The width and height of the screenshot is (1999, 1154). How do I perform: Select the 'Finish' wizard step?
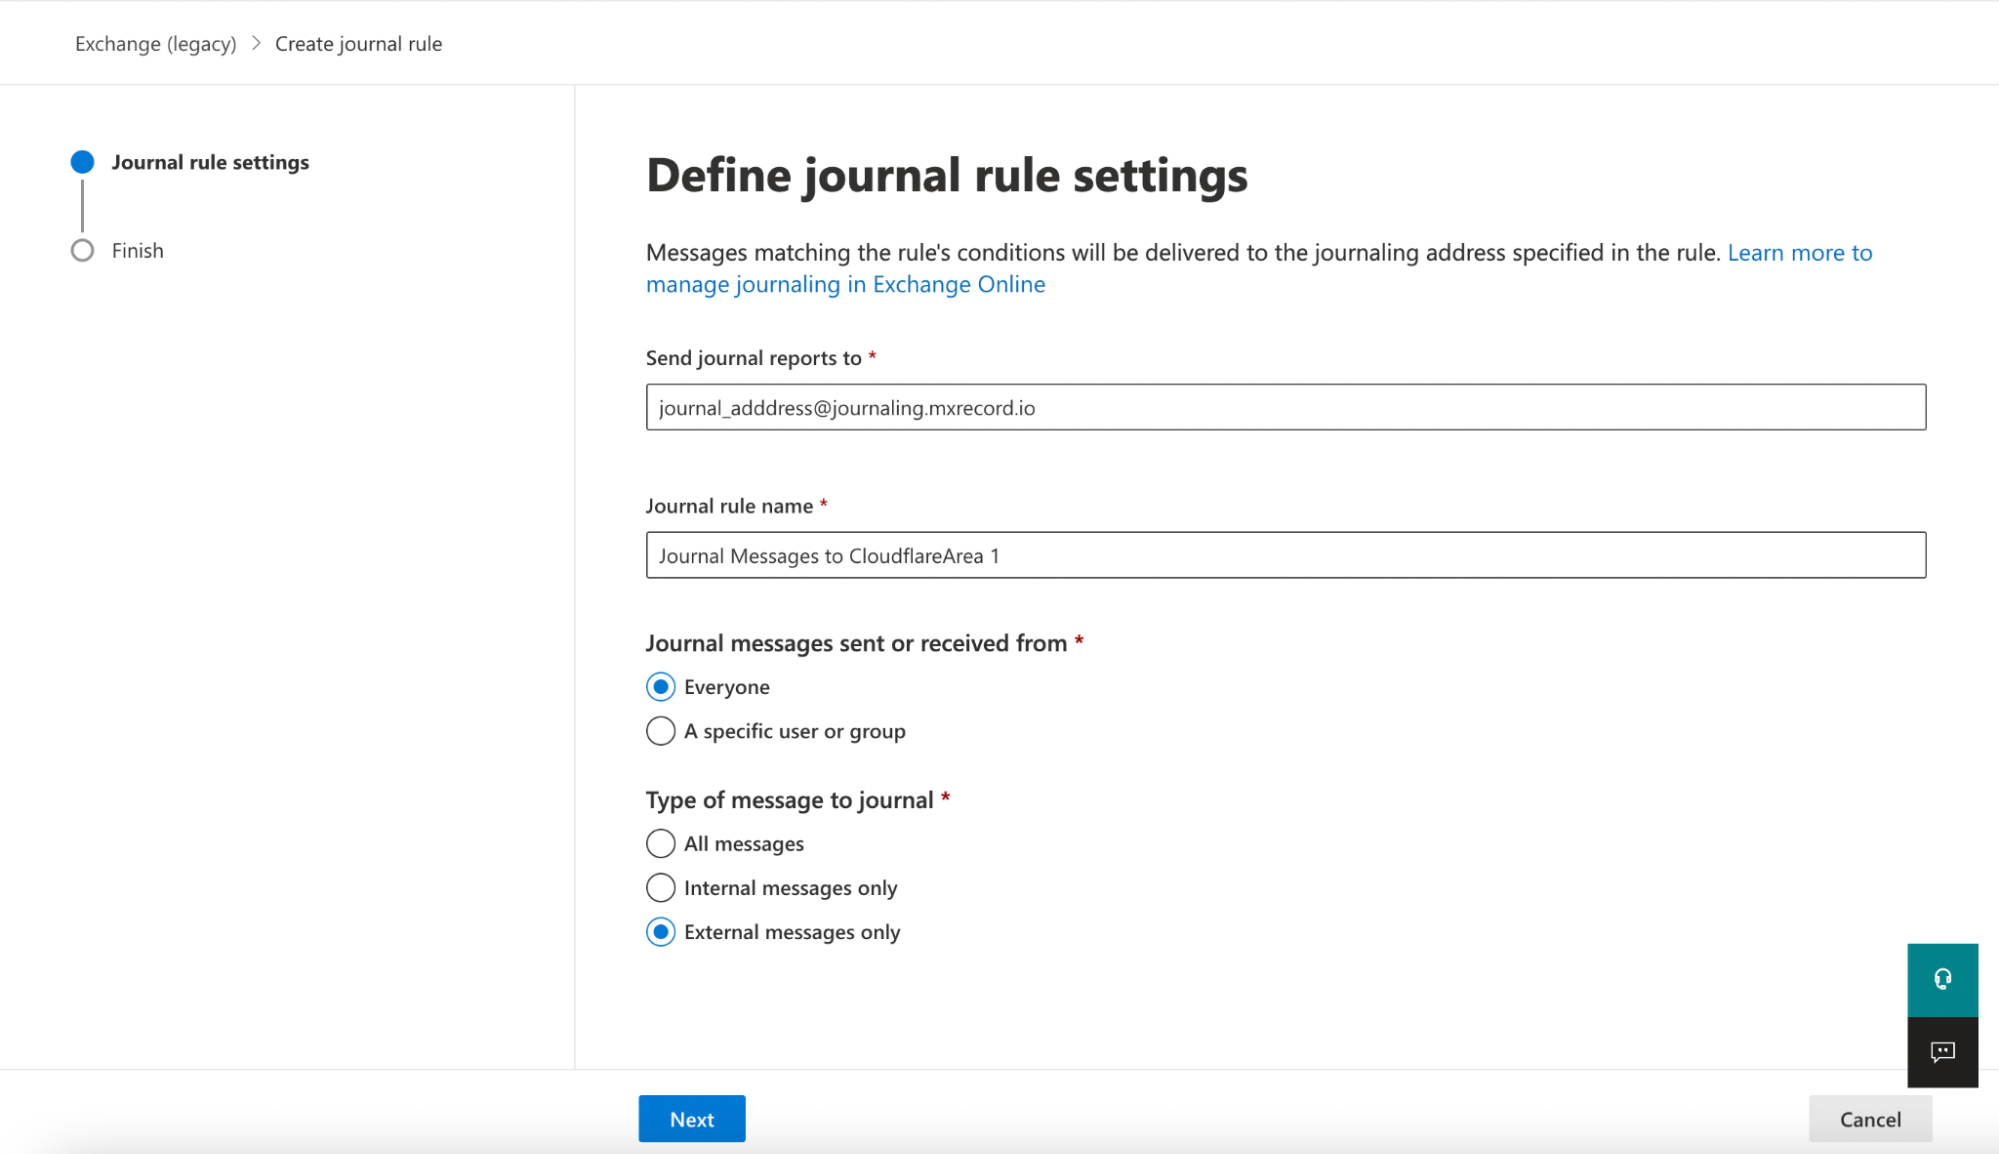point(137,250)
